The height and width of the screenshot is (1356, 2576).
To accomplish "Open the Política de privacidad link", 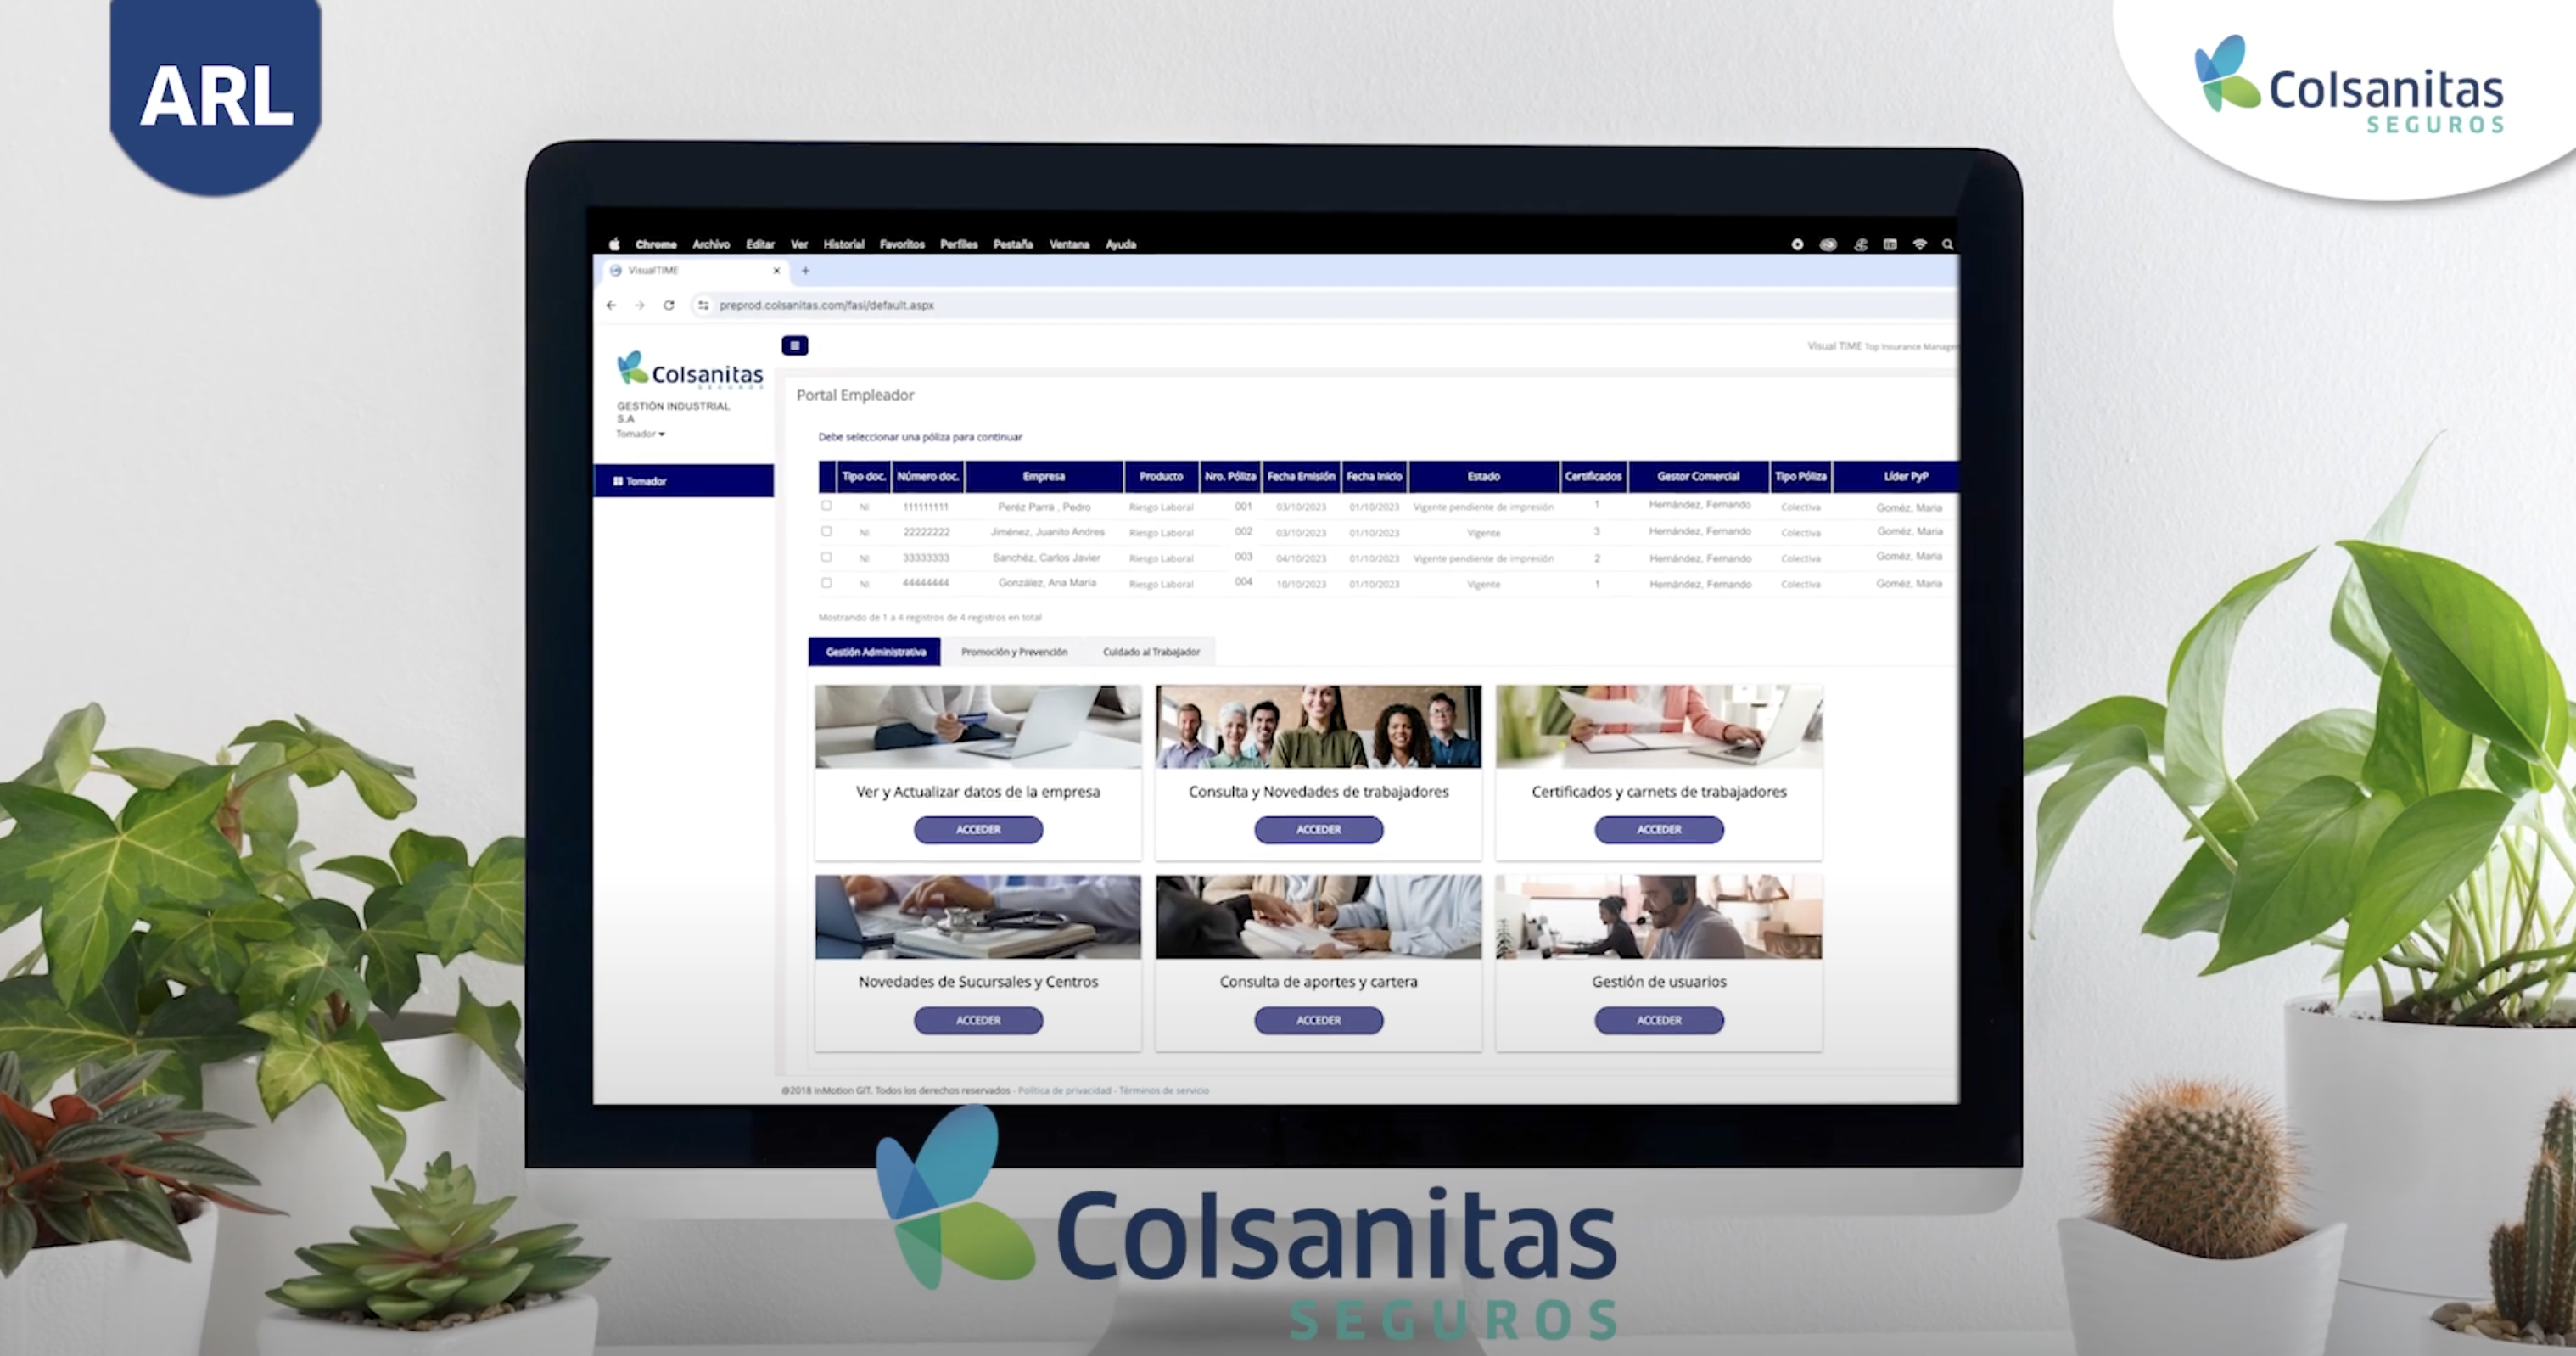I will tap(1064, 1091).
